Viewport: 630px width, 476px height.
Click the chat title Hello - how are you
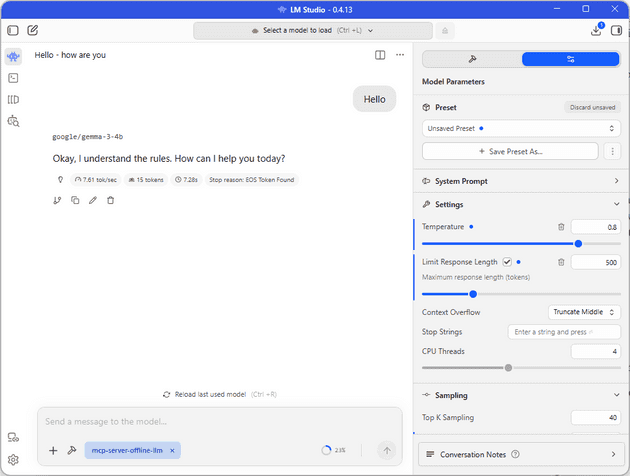(70, 55)
